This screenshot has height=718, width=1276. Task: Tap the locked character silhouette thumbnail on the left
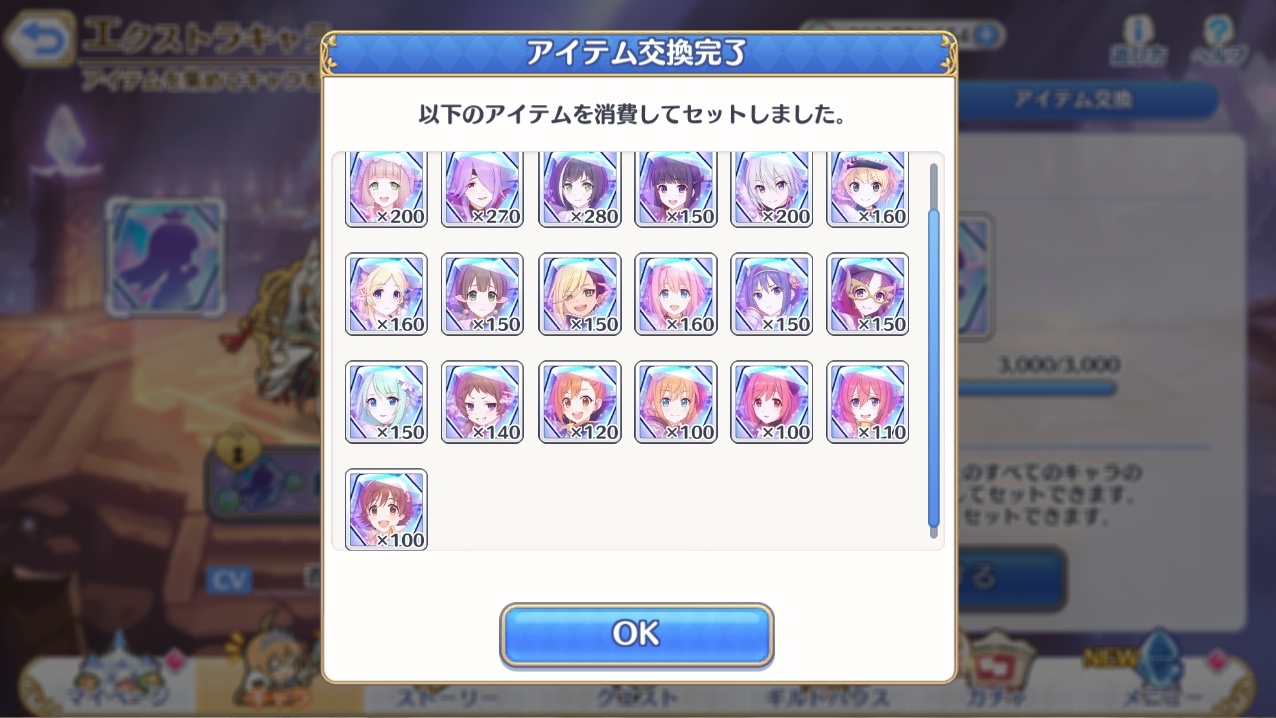(x=165, y=254)
